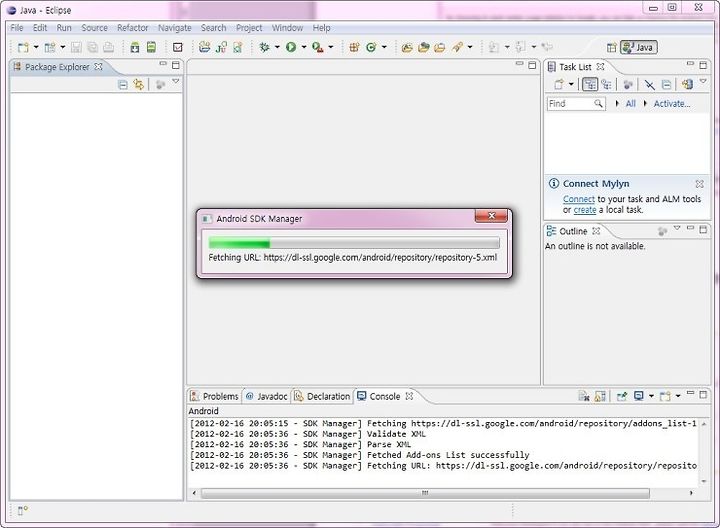The image size is (720, 528).
Task: Click the New wizard icon in toolbar
Action: tap(23, 47)
